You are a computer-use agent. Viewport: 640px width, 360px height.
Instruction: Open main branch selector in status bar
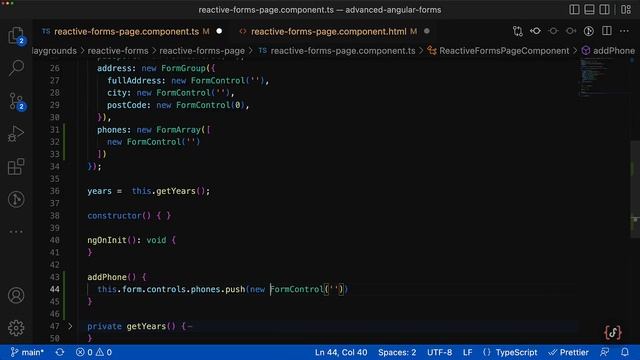[27, 352]
